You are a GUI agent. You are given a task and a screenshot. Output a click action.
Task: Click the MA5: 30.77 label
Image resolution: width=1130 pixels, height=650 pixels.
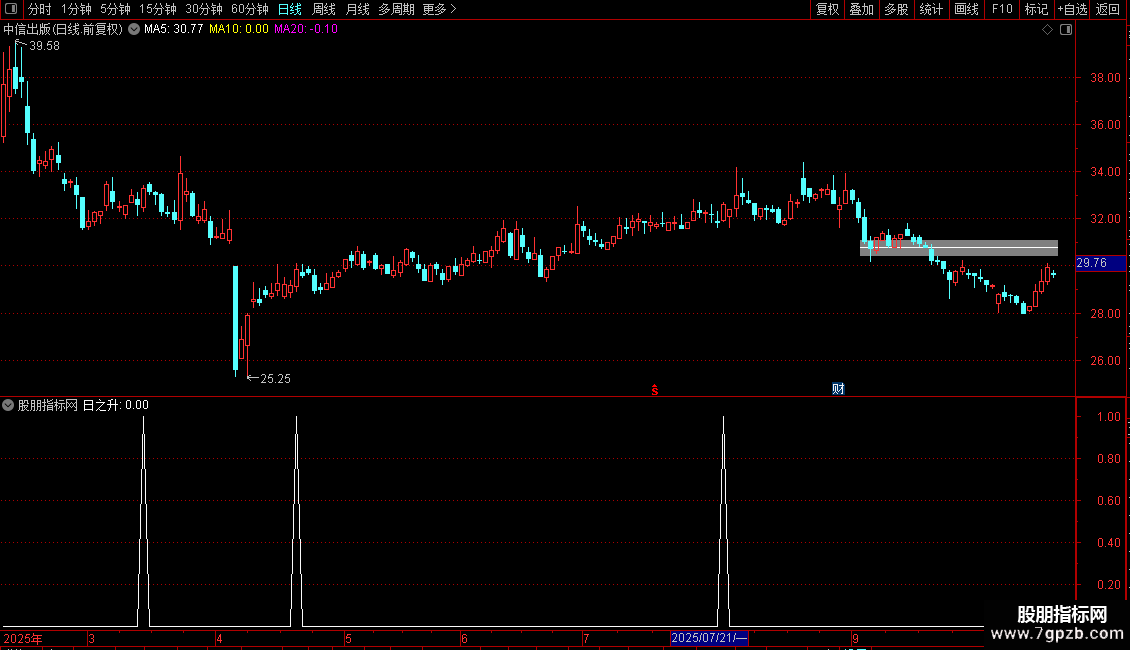point(174,29)
